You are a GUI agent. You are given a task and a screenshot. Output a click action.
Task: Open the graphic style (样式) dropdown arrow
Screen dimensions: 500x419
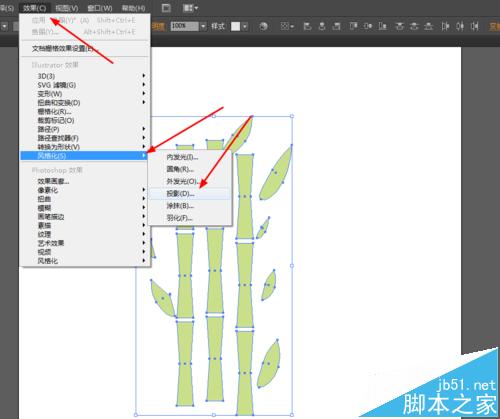pos(245,26)
